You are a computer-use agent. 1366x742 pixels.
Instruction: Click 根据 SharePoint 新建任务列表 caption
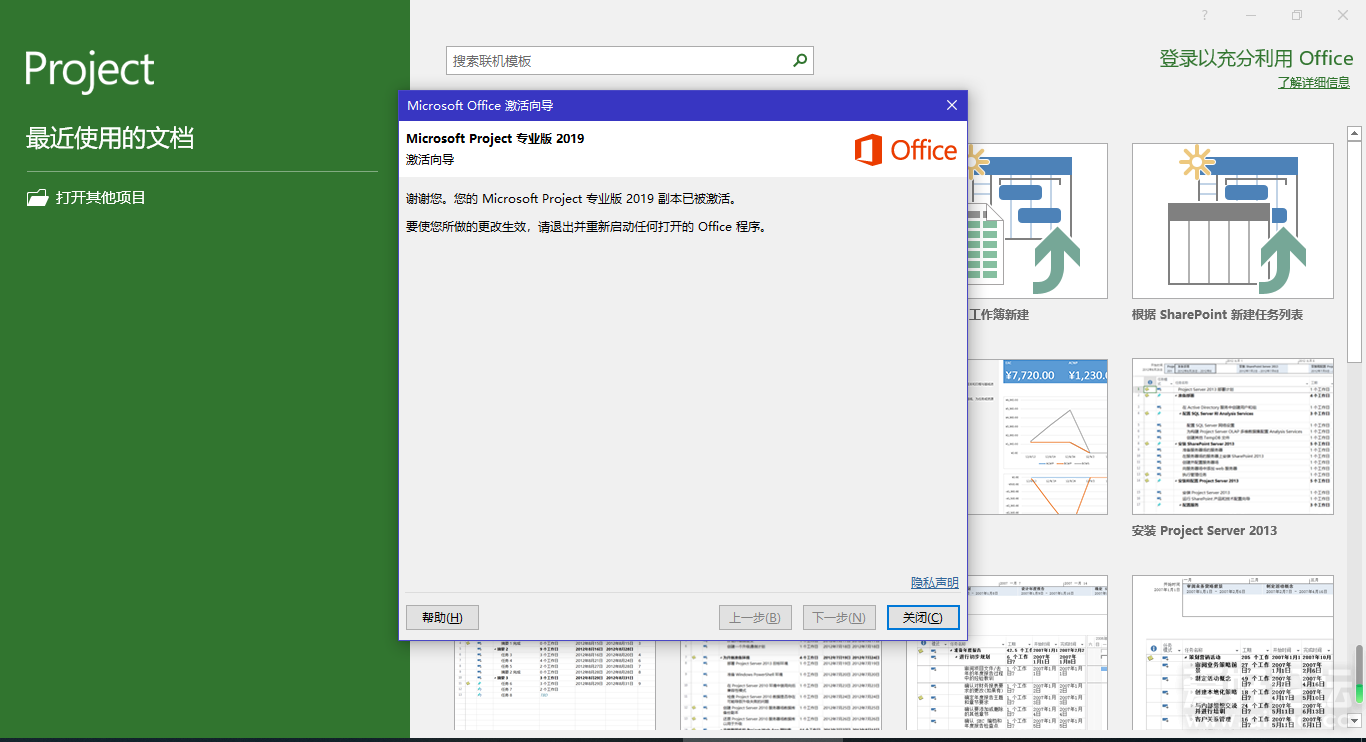coord(1217,315)
